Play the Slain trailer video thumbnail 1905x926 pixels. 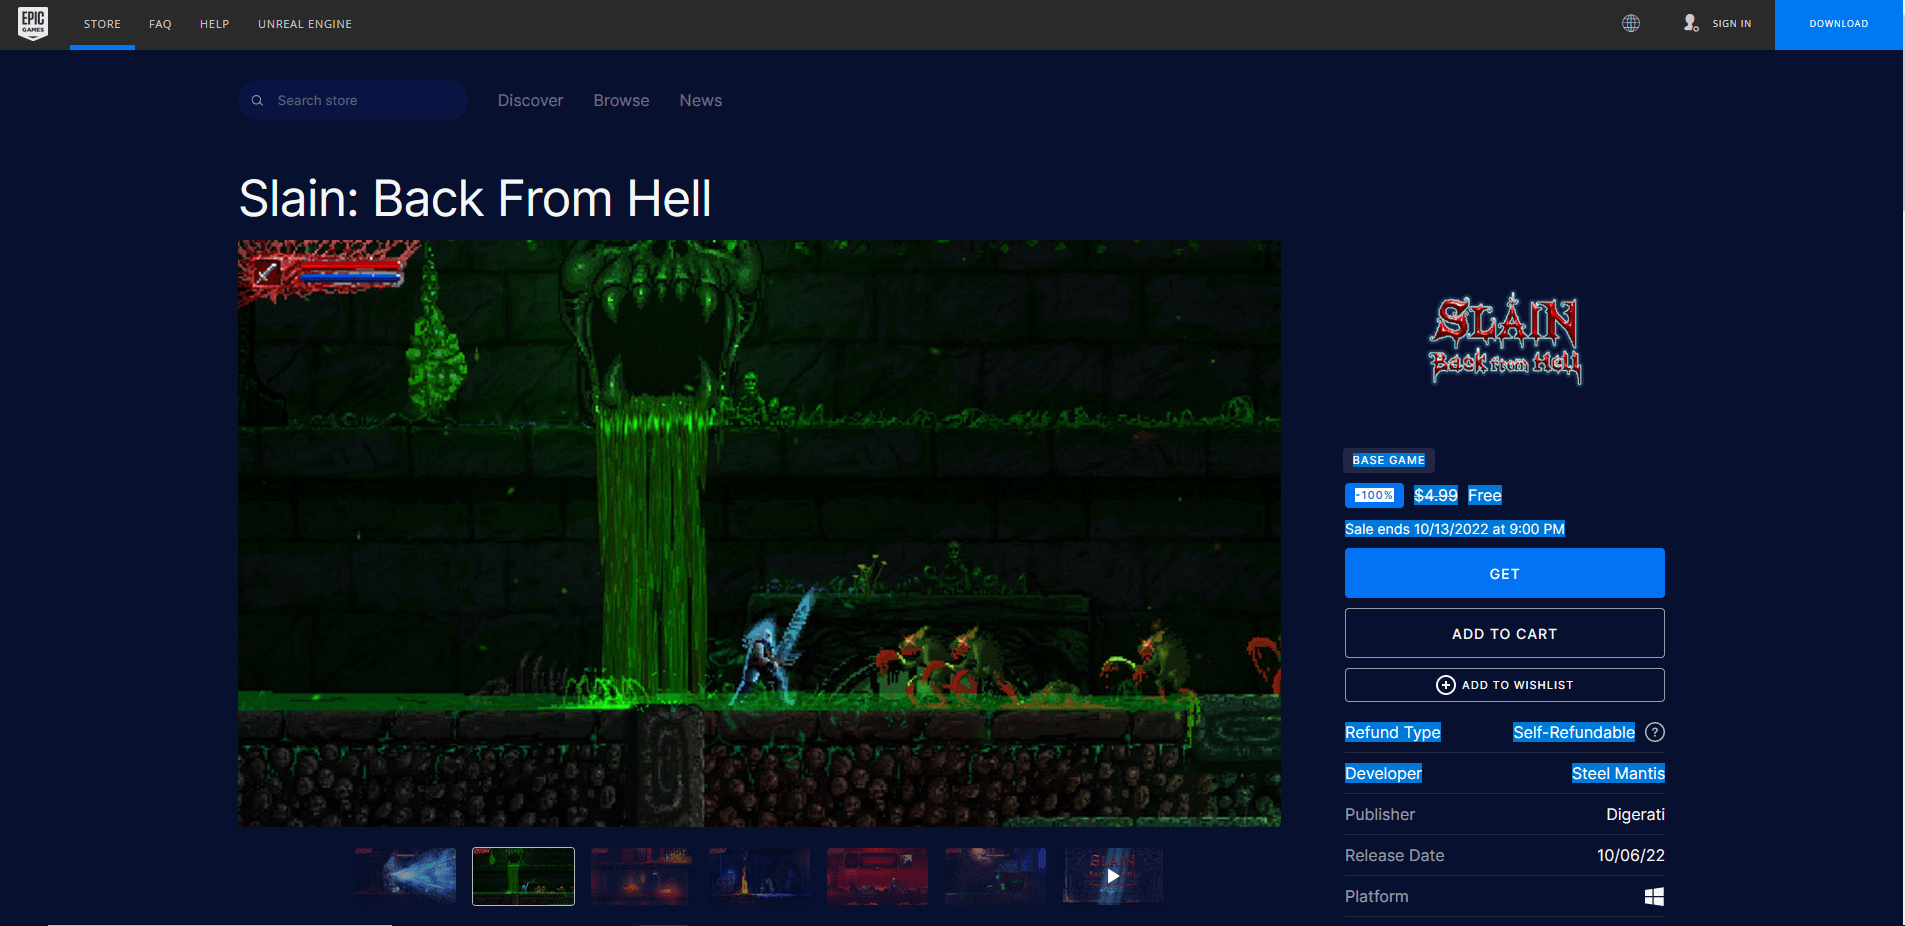click(1113, 876)
